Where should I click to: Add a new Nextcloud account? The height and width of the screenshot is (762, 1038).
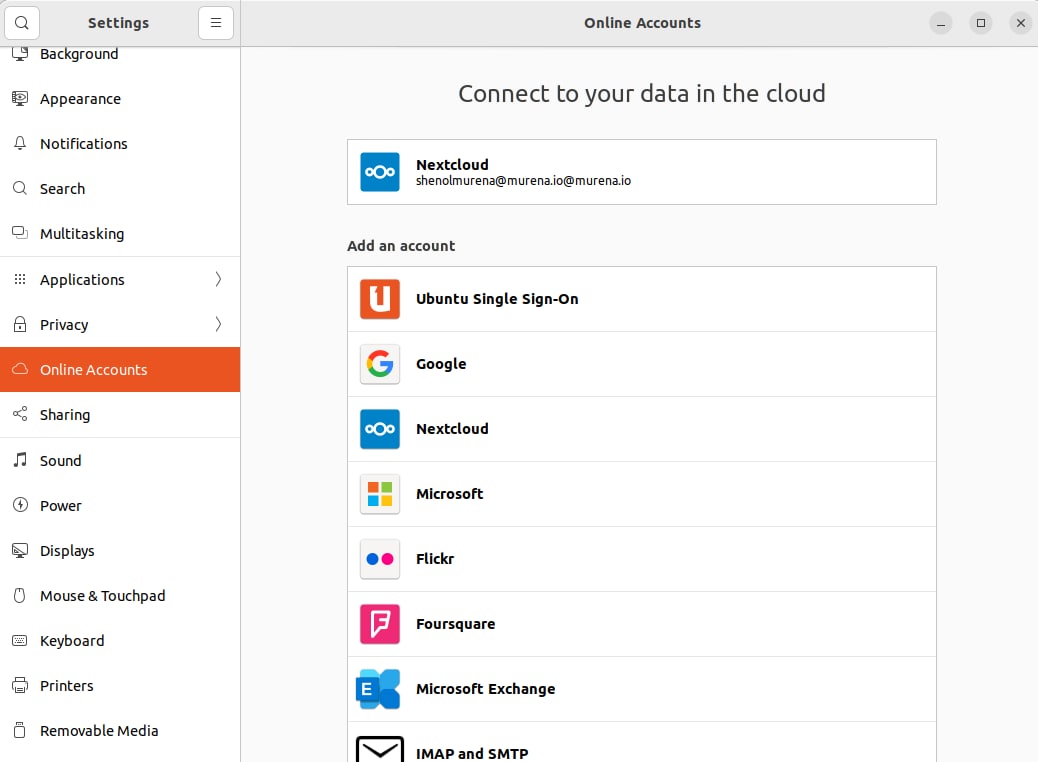click(x=641, y=429)
